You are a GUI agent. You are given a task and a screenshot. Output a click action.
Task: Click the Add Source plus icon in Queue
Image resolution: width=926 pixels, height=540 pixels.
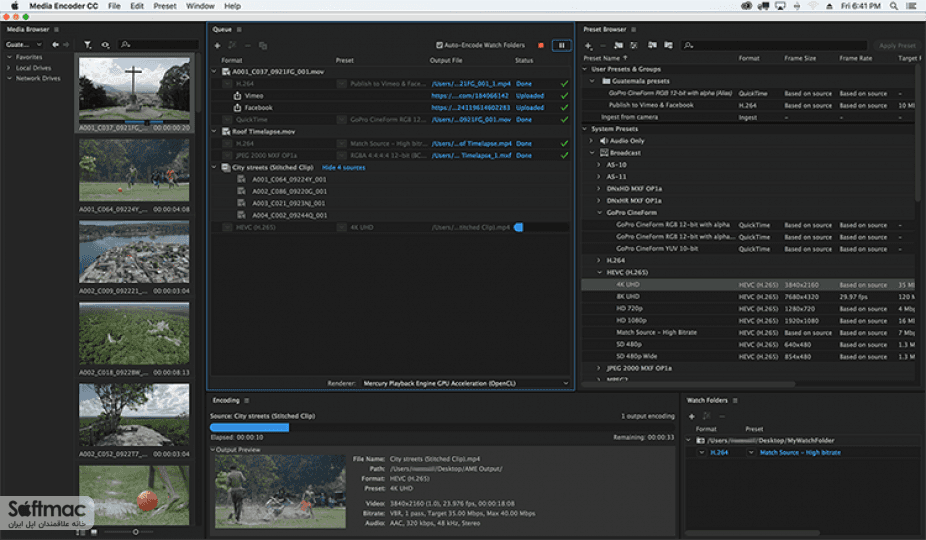[x=217, y=45]
